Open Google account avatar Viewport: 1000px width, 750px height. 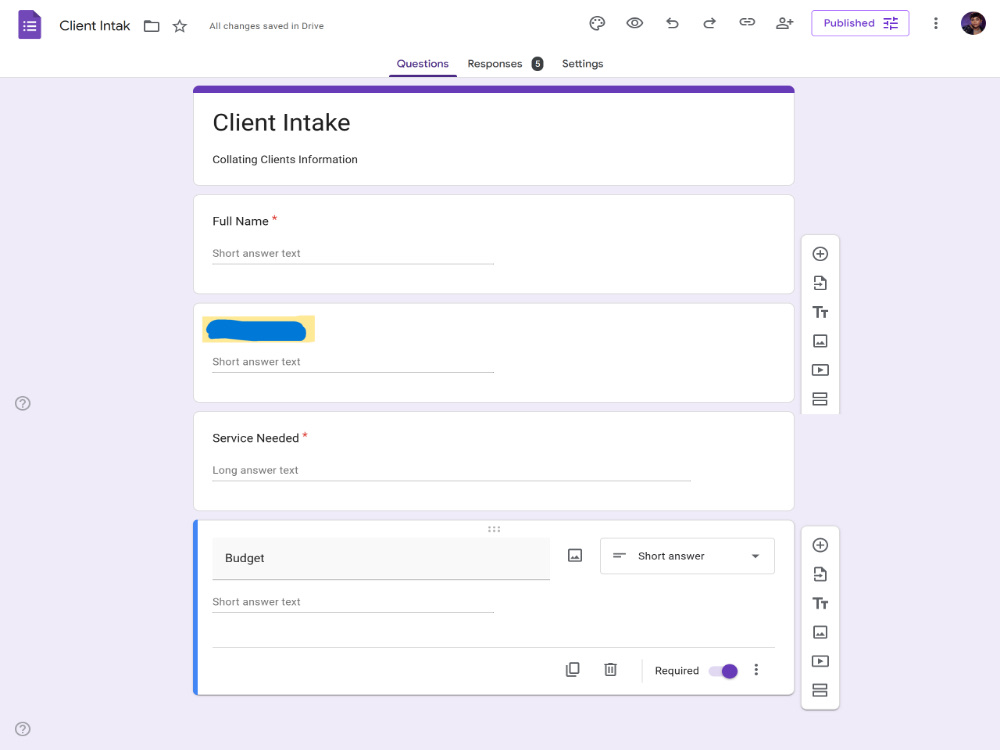(x=973, y=24)
